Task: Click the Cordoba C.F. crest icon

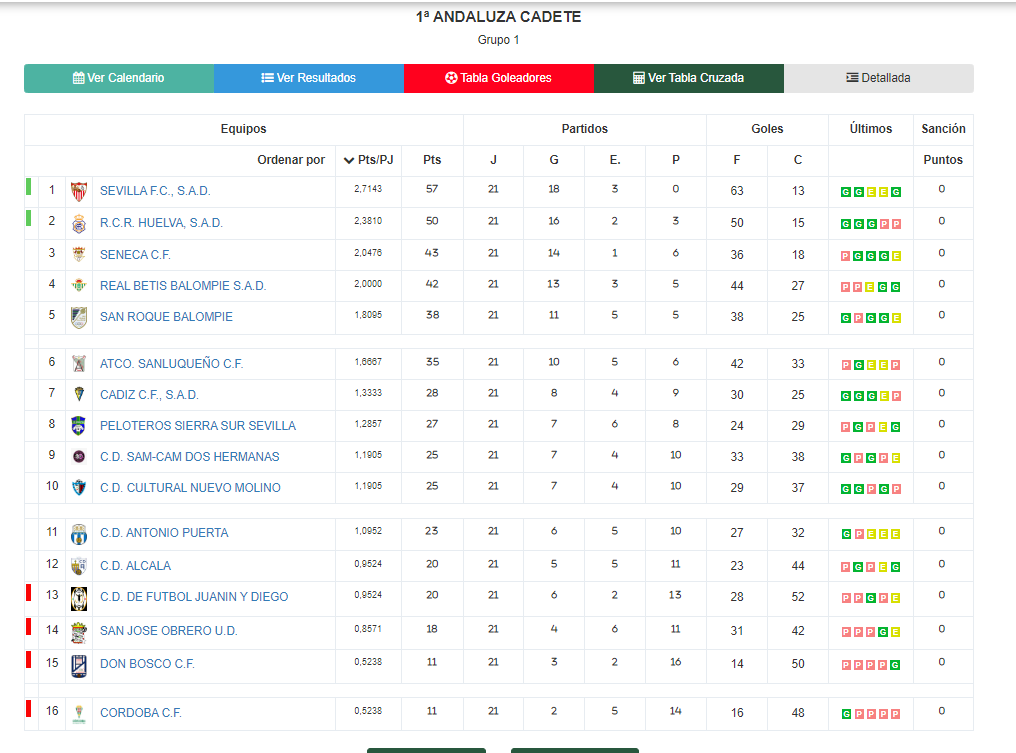Action: pos(79,713)
